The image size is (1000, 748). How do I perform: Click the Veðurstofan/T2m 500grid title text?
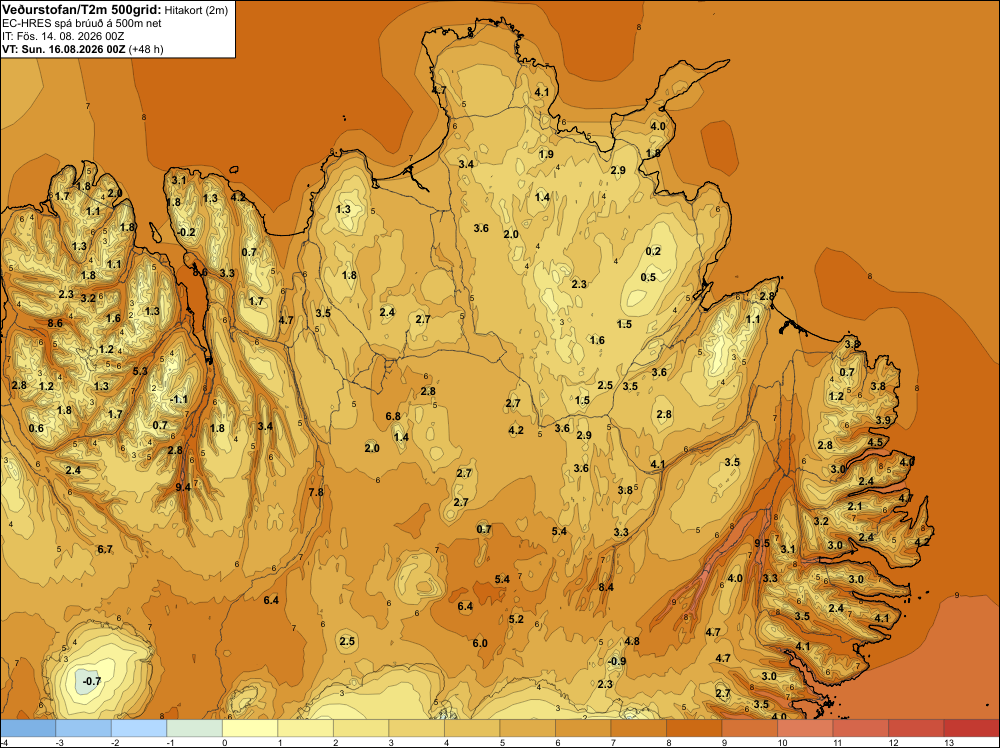(82, 10)
